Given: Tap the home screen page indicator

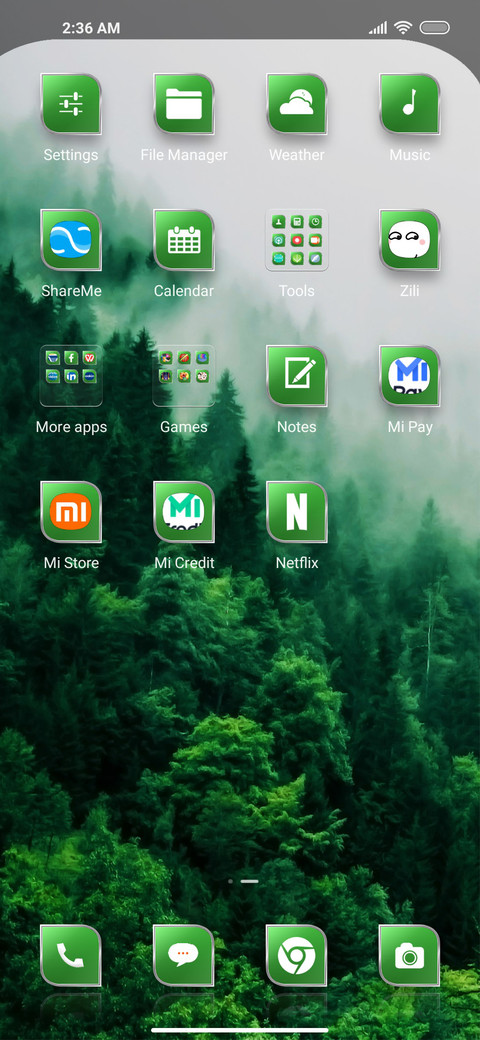Looking at the screenshot, I should [x=243, y=881].
